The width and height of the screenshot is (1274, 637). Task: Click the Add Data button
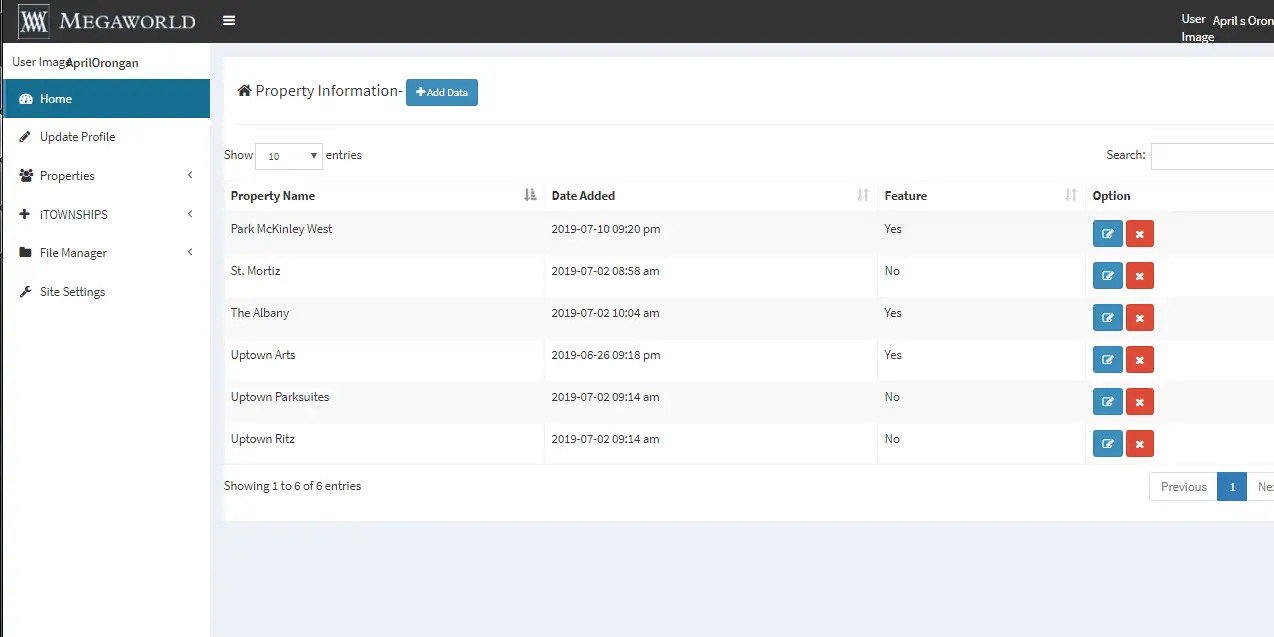pos(442,92)
